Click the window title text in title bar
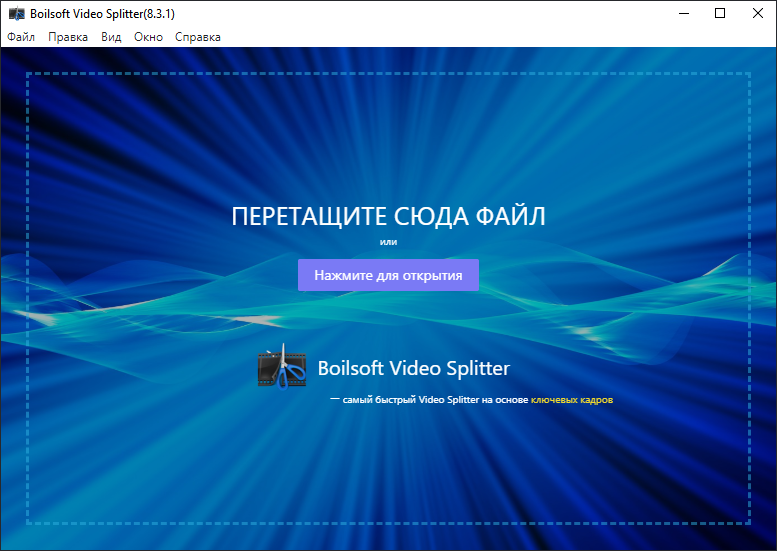The image size is (777, 551). tap(84, 14)
